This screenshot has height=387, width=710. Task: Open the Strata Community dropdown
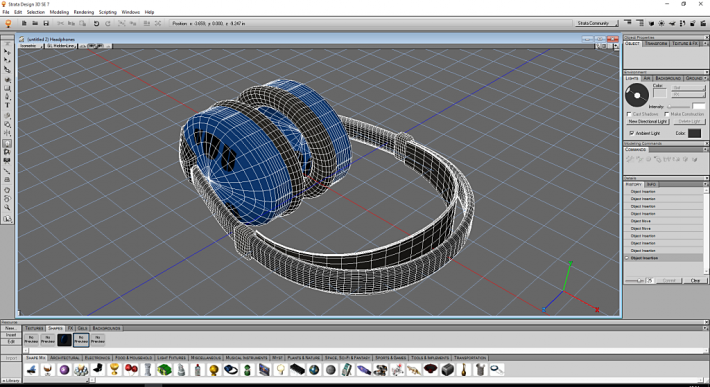coord(596,23)
